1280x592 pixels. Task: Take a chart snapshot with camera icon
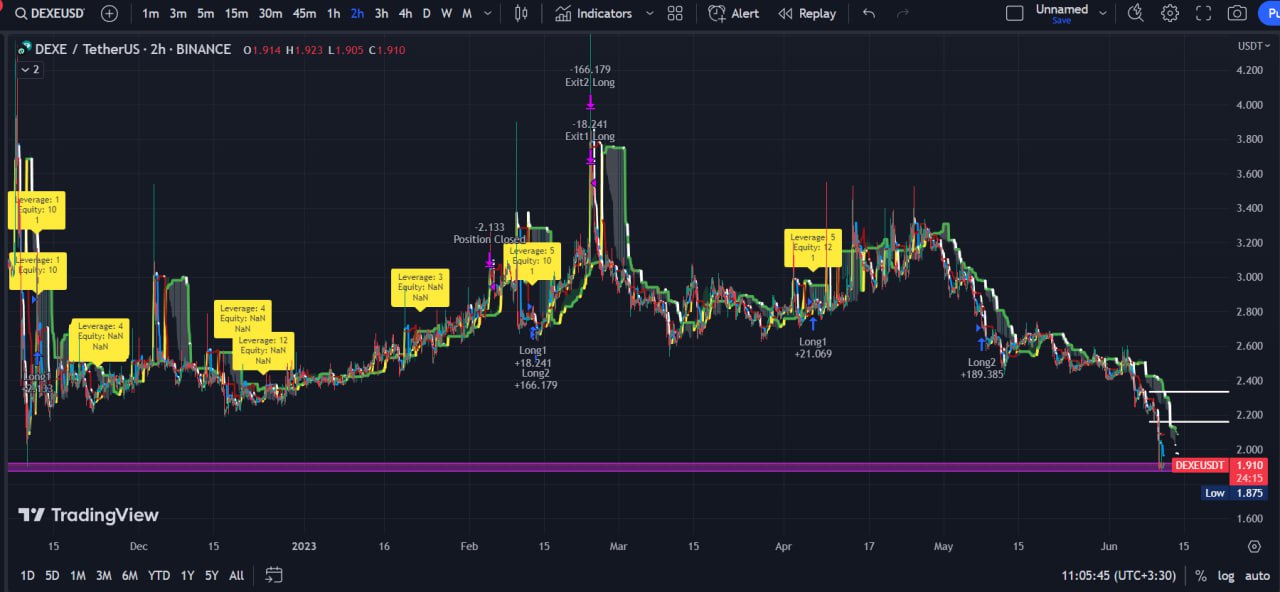(1237, 13)
